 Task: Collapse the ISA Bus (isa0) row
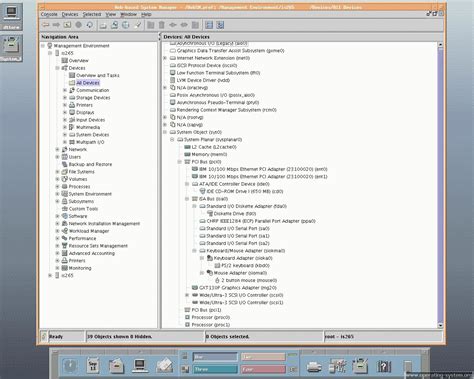coord(187,199)
